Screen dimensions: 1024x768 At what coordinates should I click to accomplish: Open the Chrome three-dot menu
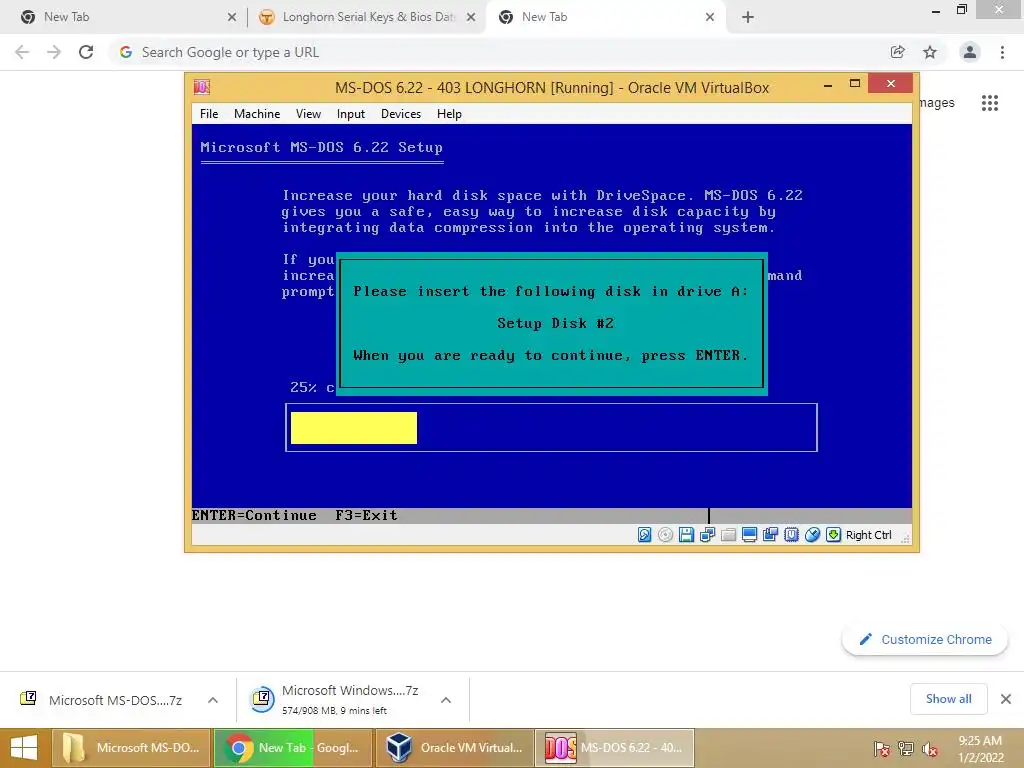1002,52
